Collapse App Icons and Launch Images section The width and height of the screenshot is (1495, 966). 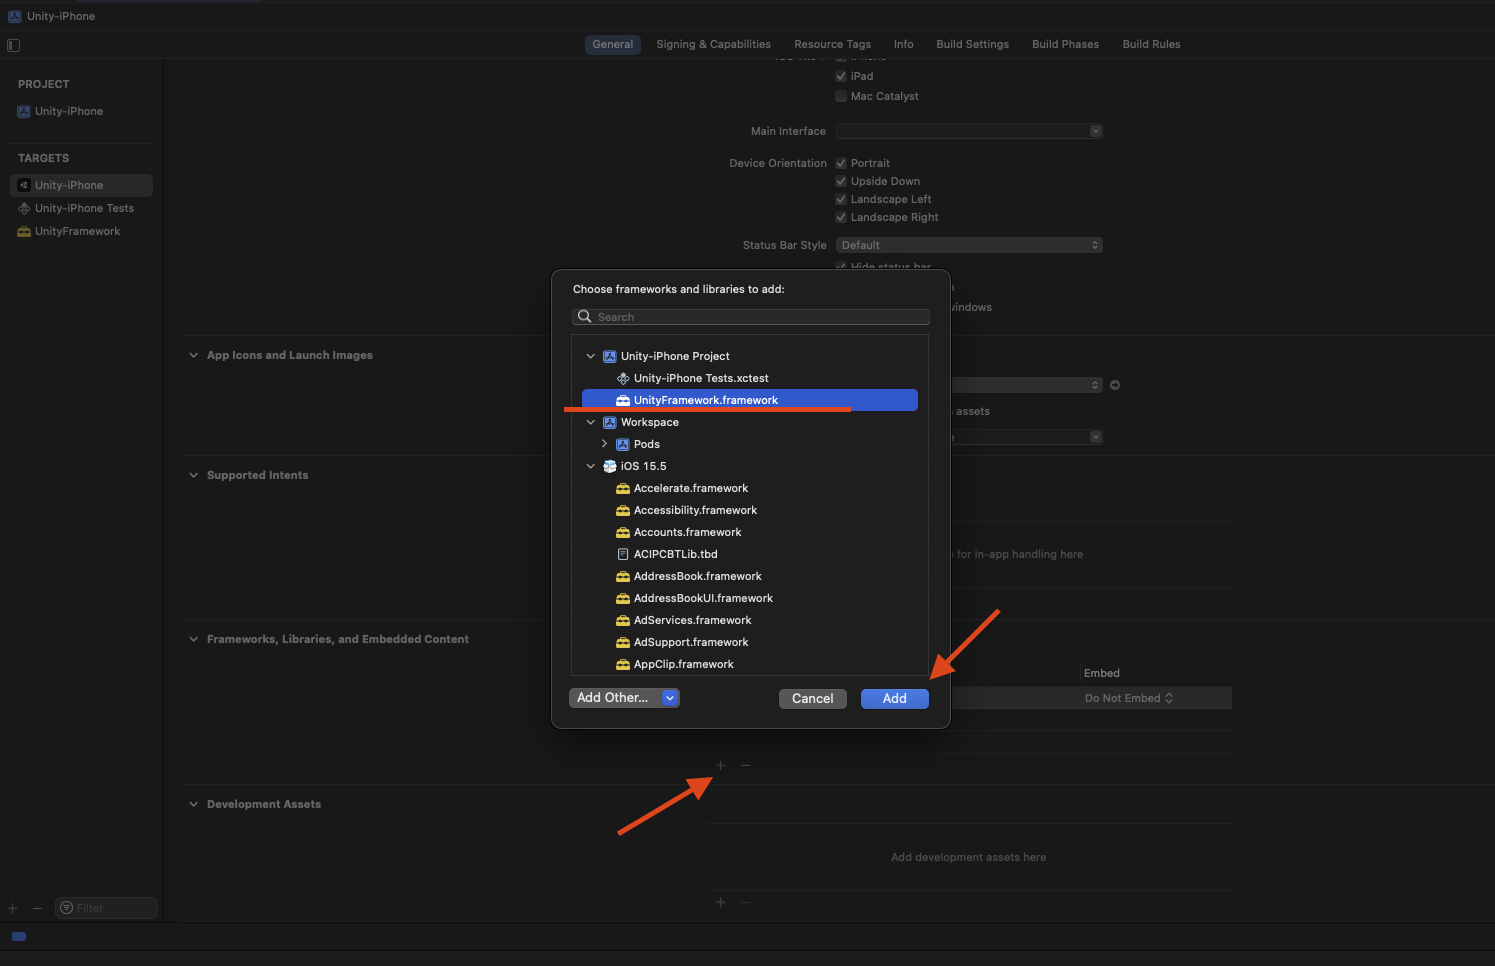coord(193,355)
